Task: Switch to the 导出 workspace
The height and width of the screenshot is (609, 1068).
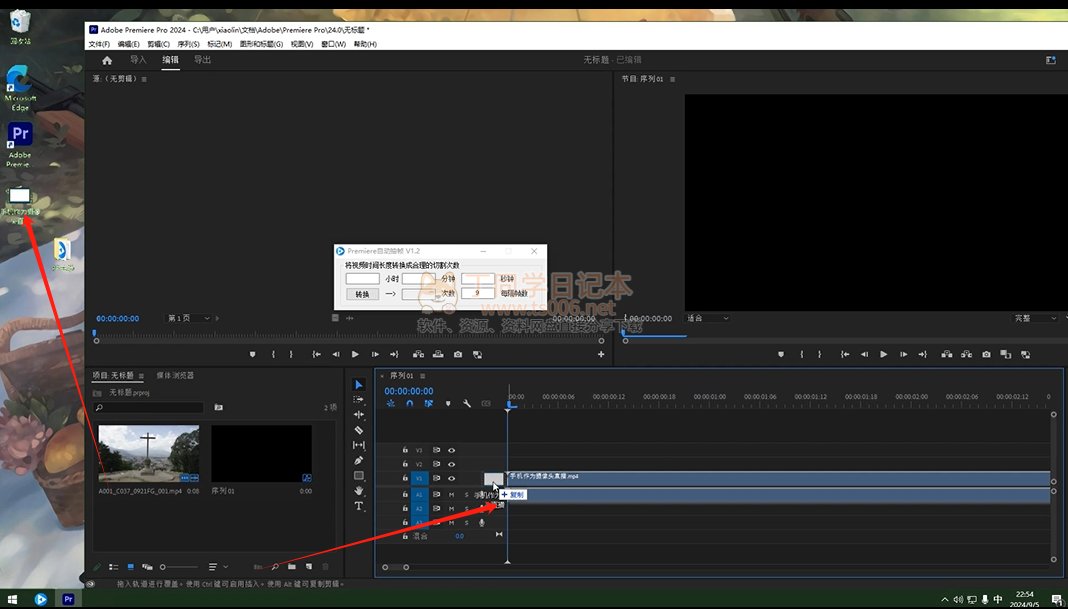Action: [x=202, y=60]
